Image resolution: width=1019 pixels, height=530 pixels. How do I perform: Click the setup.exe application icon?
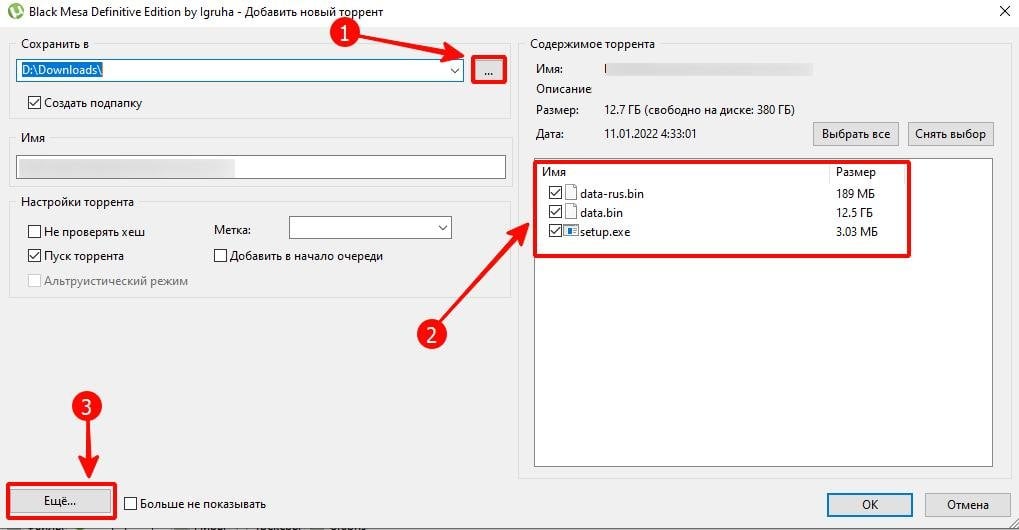571,231
